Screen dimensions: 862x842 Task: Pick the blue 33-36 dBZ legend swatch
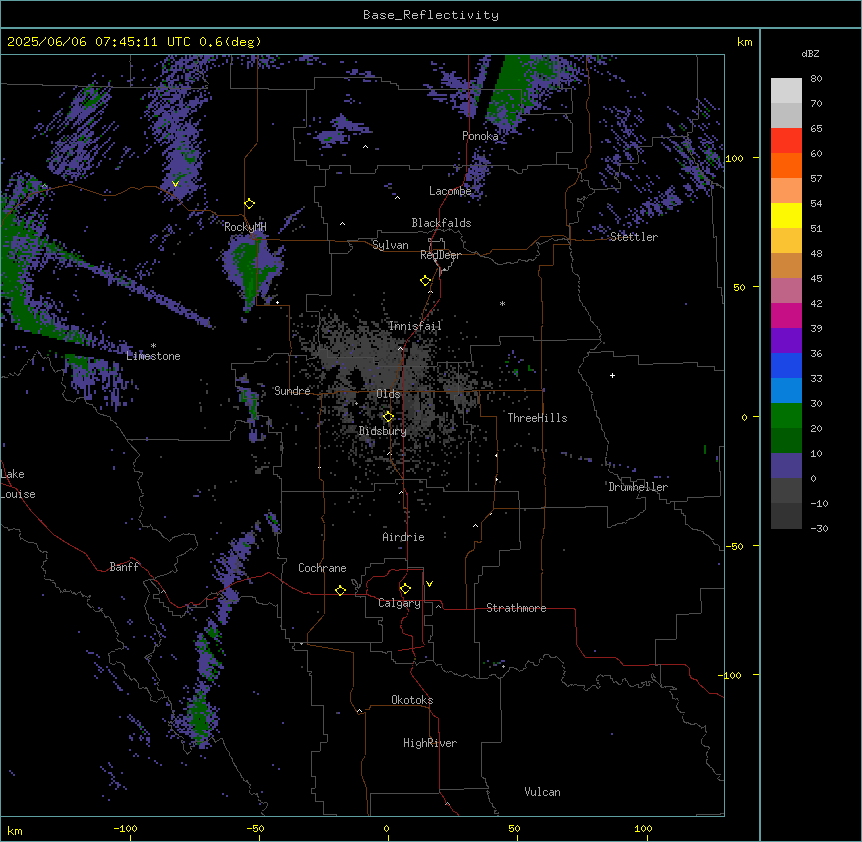[786, 365]
